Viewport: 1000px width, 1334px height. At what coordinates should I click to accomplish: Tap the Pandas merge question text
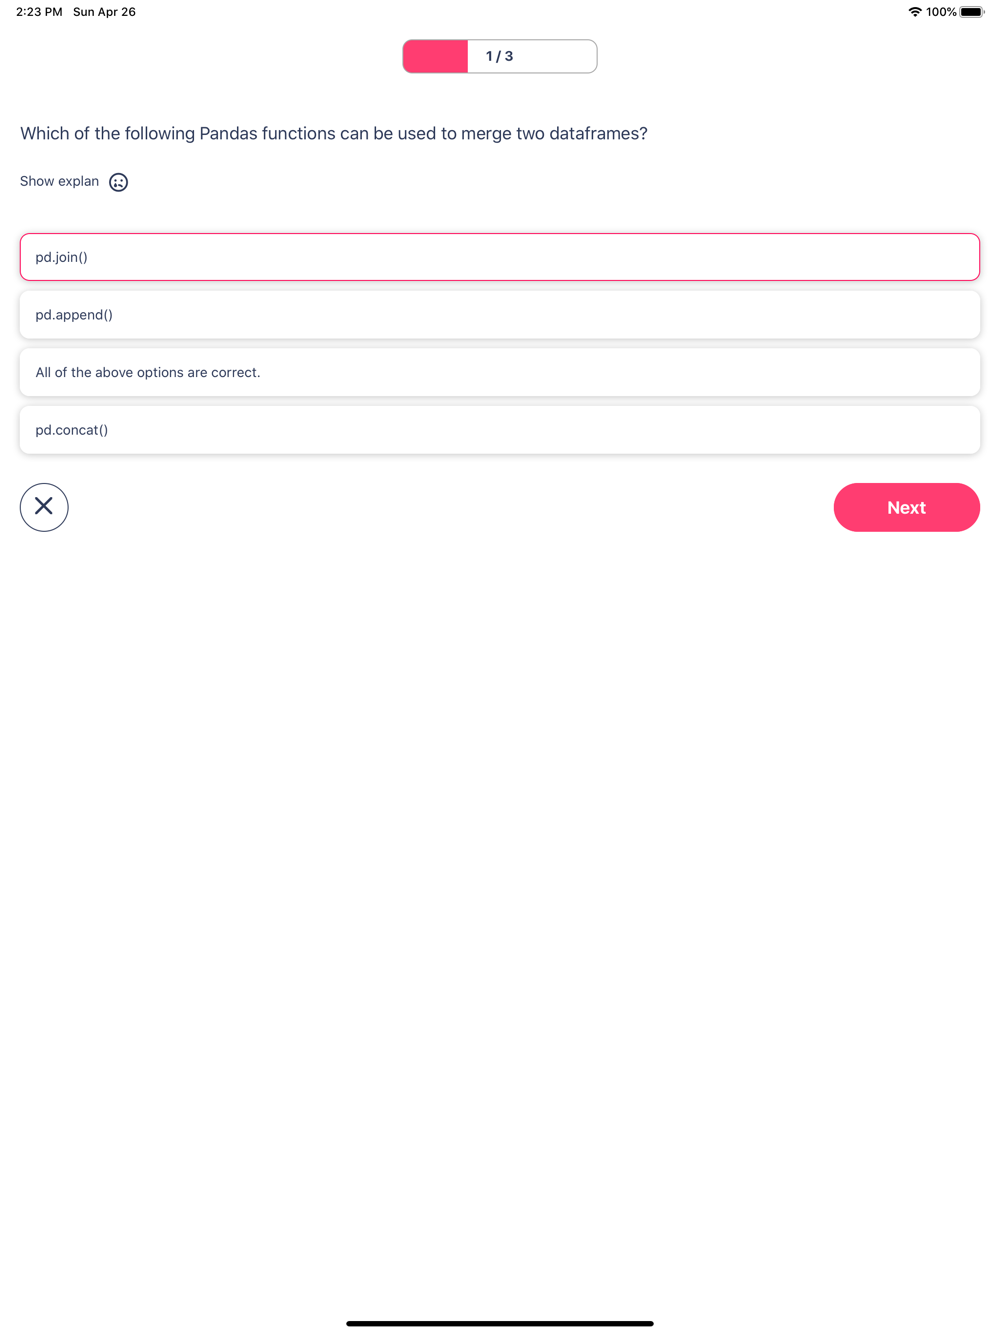(x=333, y=133)
